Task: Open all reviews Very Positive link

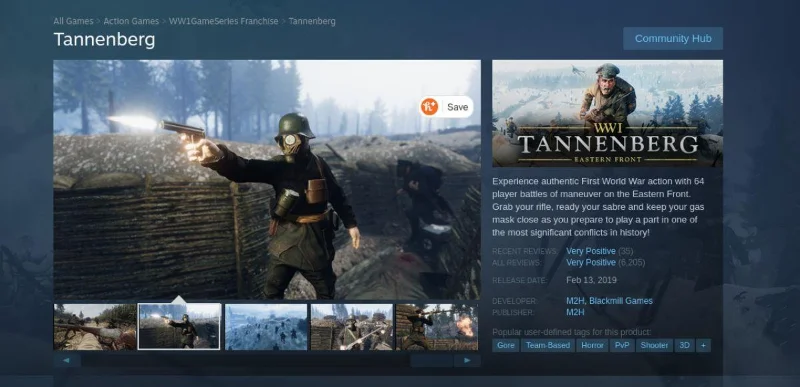Action: (591, 262)
